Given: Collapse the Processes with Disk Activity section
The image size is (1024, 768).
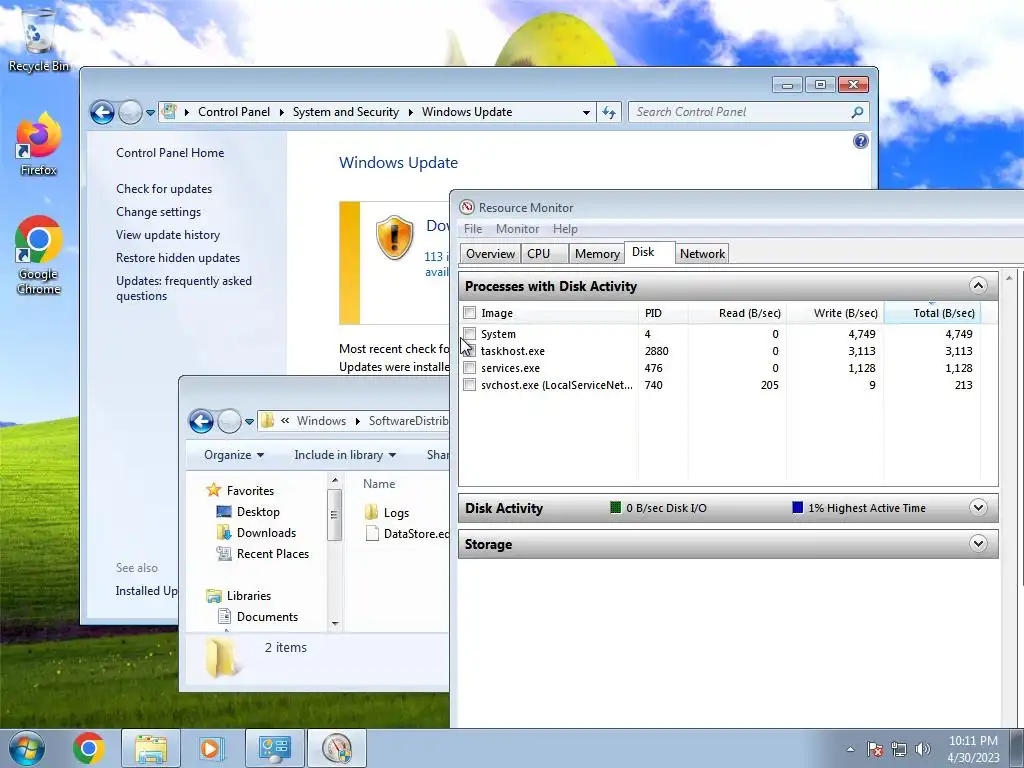Looking at the screenshot, I should pos(978,285).
